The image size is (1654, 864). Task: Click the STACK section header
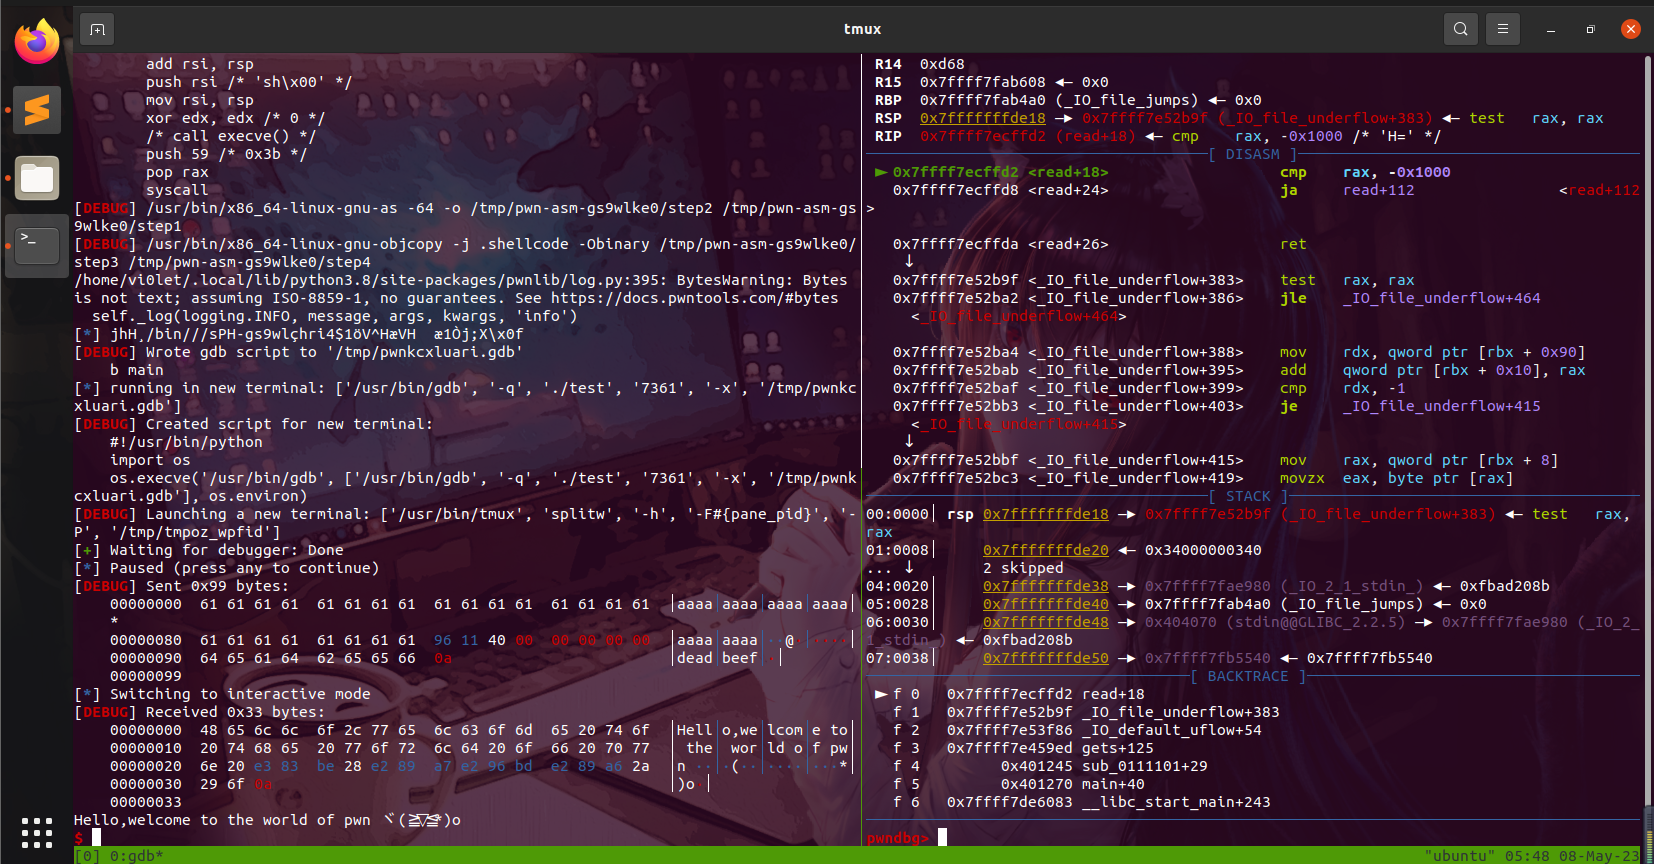coord(1248,496)
